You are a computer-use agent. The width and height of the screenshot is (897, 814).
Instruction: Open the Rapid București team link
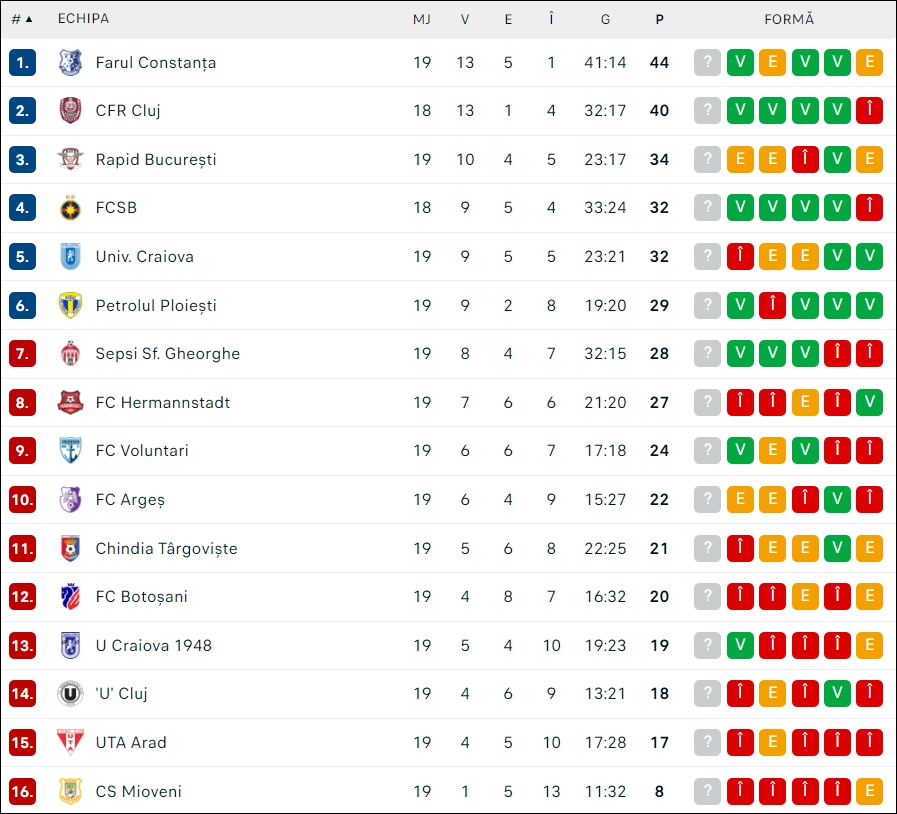[156, 160]
